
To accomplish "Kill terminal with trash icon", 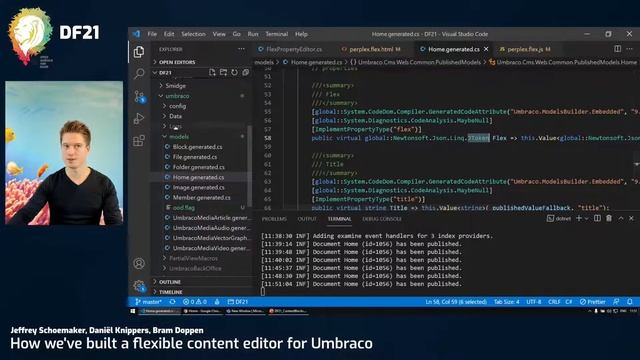I will point(609,218).
